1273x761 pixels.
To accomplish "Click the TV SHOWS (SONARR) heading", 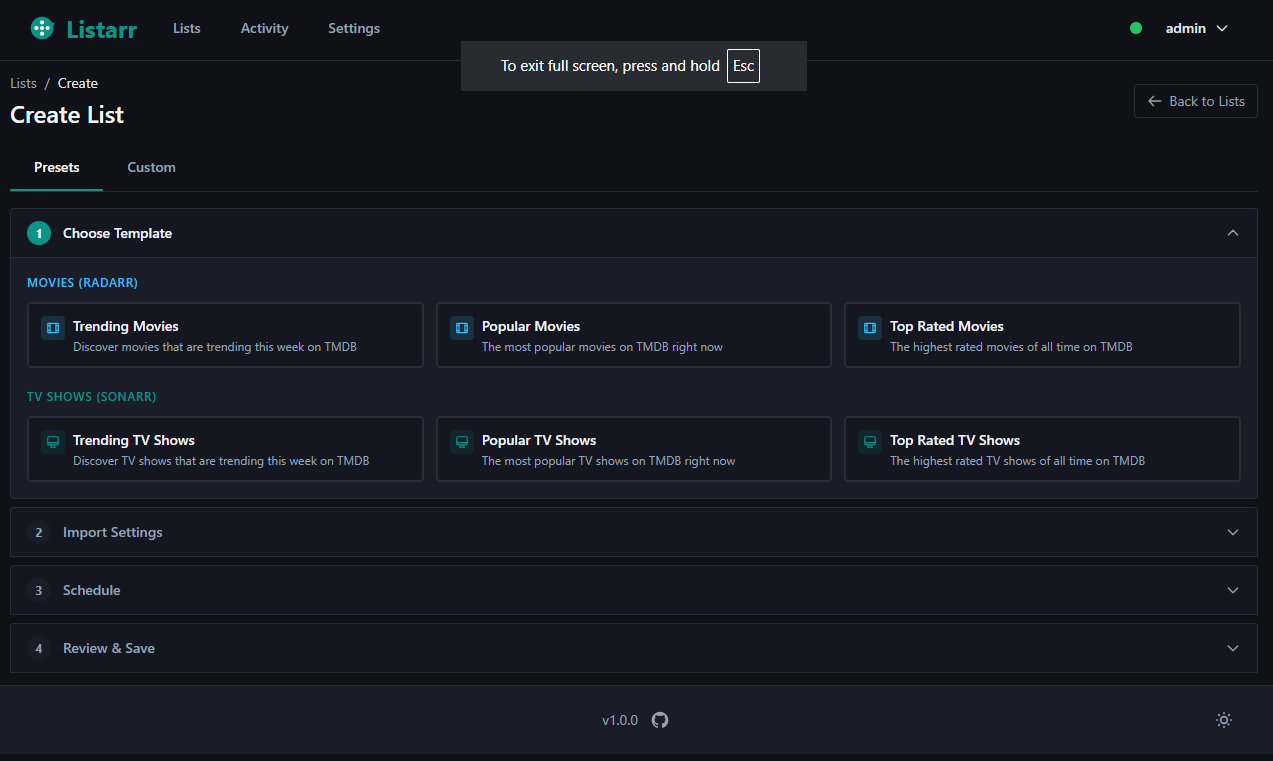I will (92, 397).
